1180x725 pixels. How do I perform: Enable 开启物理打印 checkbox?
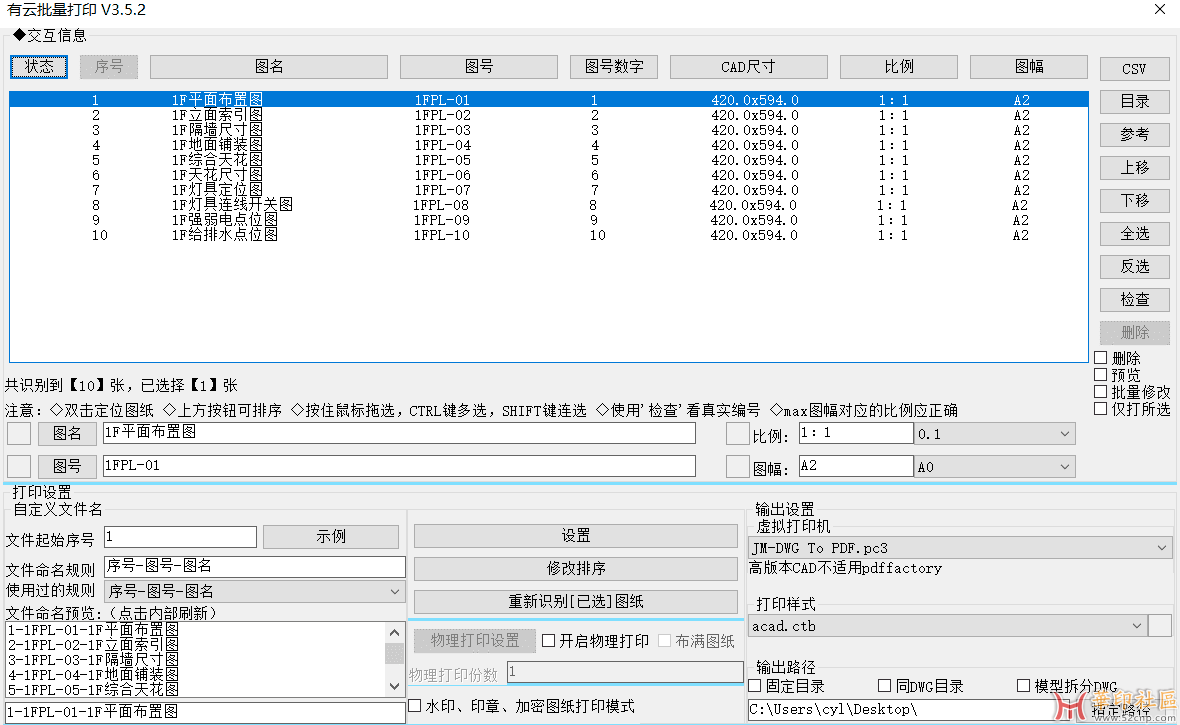[x=549, y=641]
